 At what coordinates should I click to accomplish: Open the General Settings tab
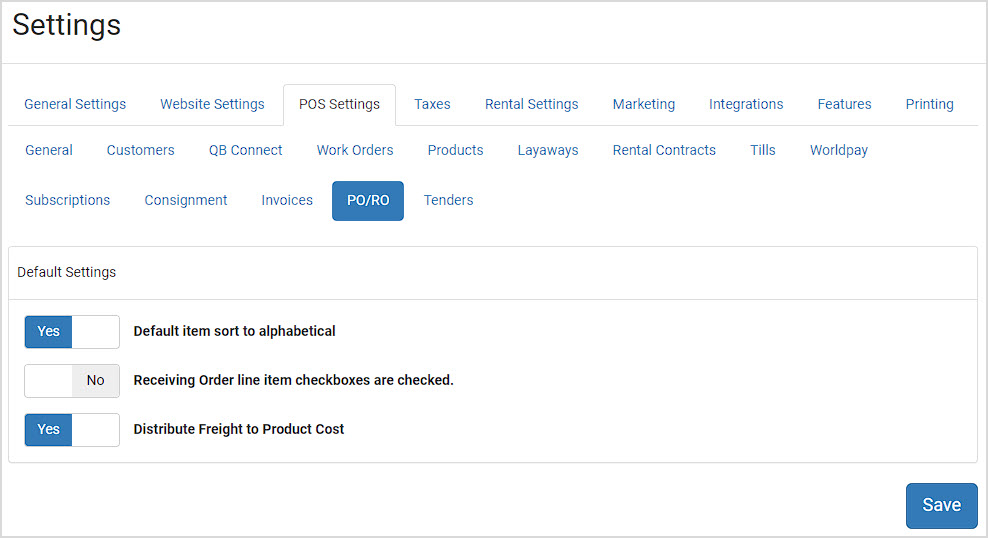point(75,105)
